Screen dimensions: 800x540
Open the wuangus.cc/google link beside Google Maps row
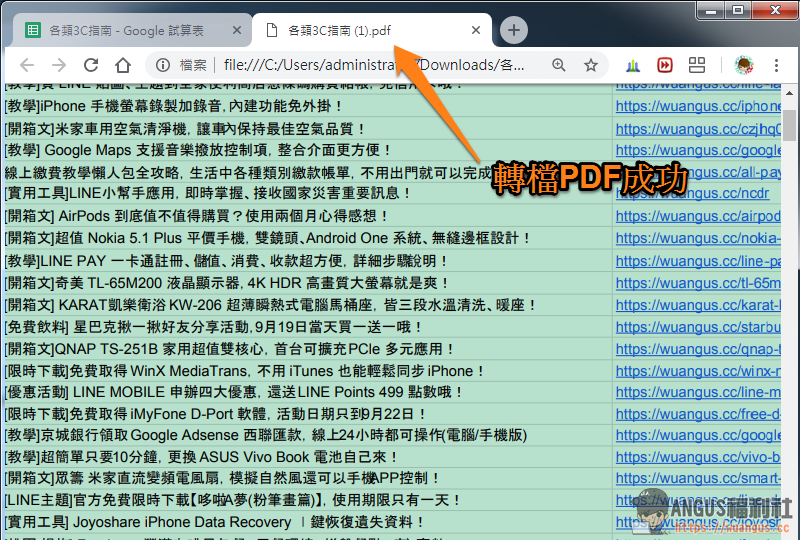click(x=697, y=150)
